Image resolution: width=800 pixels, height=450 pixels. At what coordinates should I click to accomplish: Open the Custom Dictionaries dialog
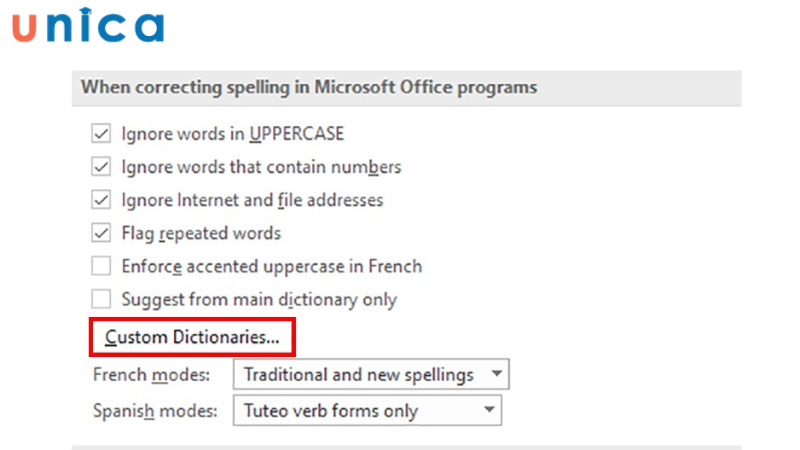point(192,337)
